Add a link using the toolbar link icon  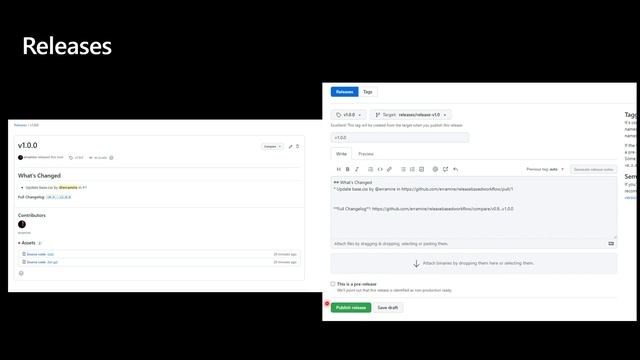(x=389, y=169)
